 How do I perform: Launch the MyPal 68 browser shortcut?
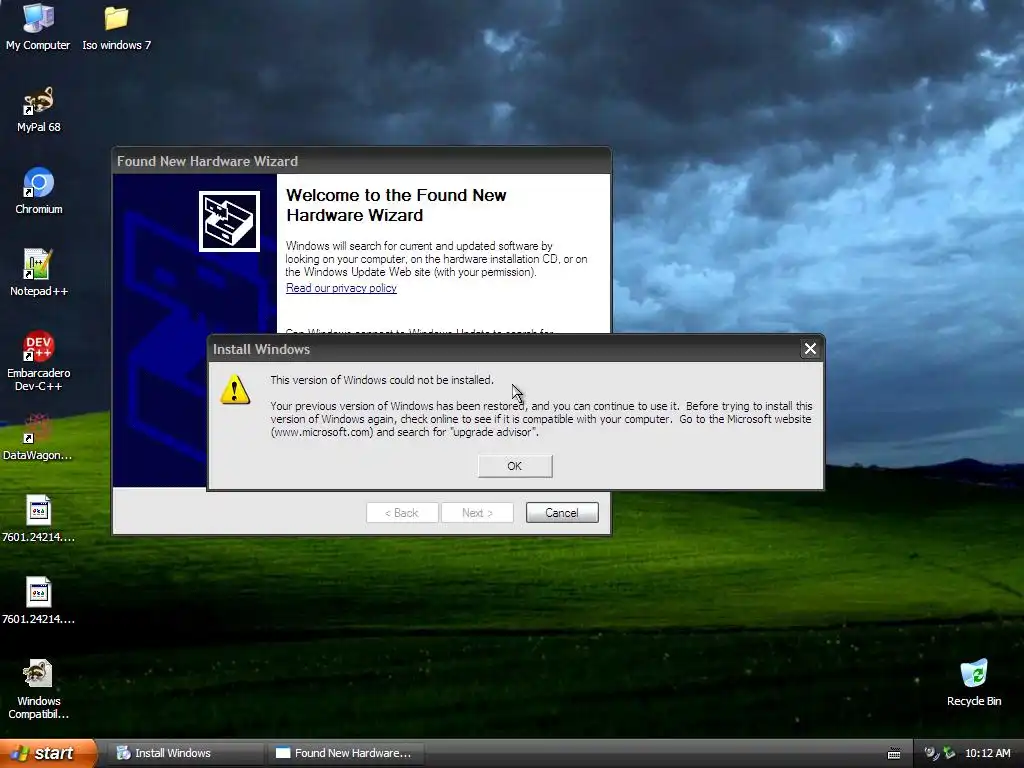tap(39, 109)
